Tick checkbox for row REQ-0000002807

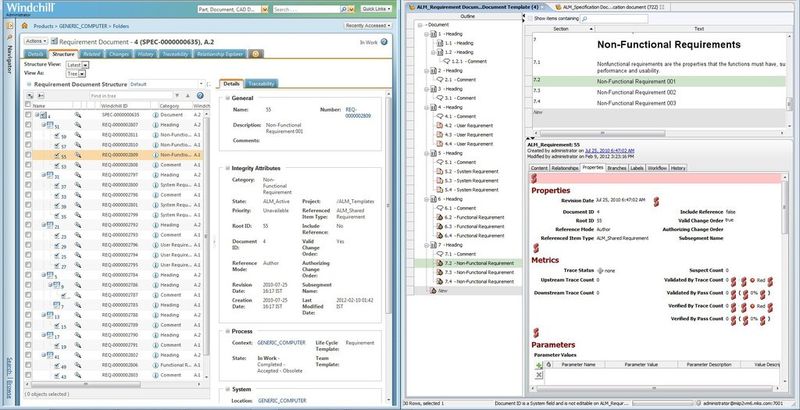(x=28, y=125)
